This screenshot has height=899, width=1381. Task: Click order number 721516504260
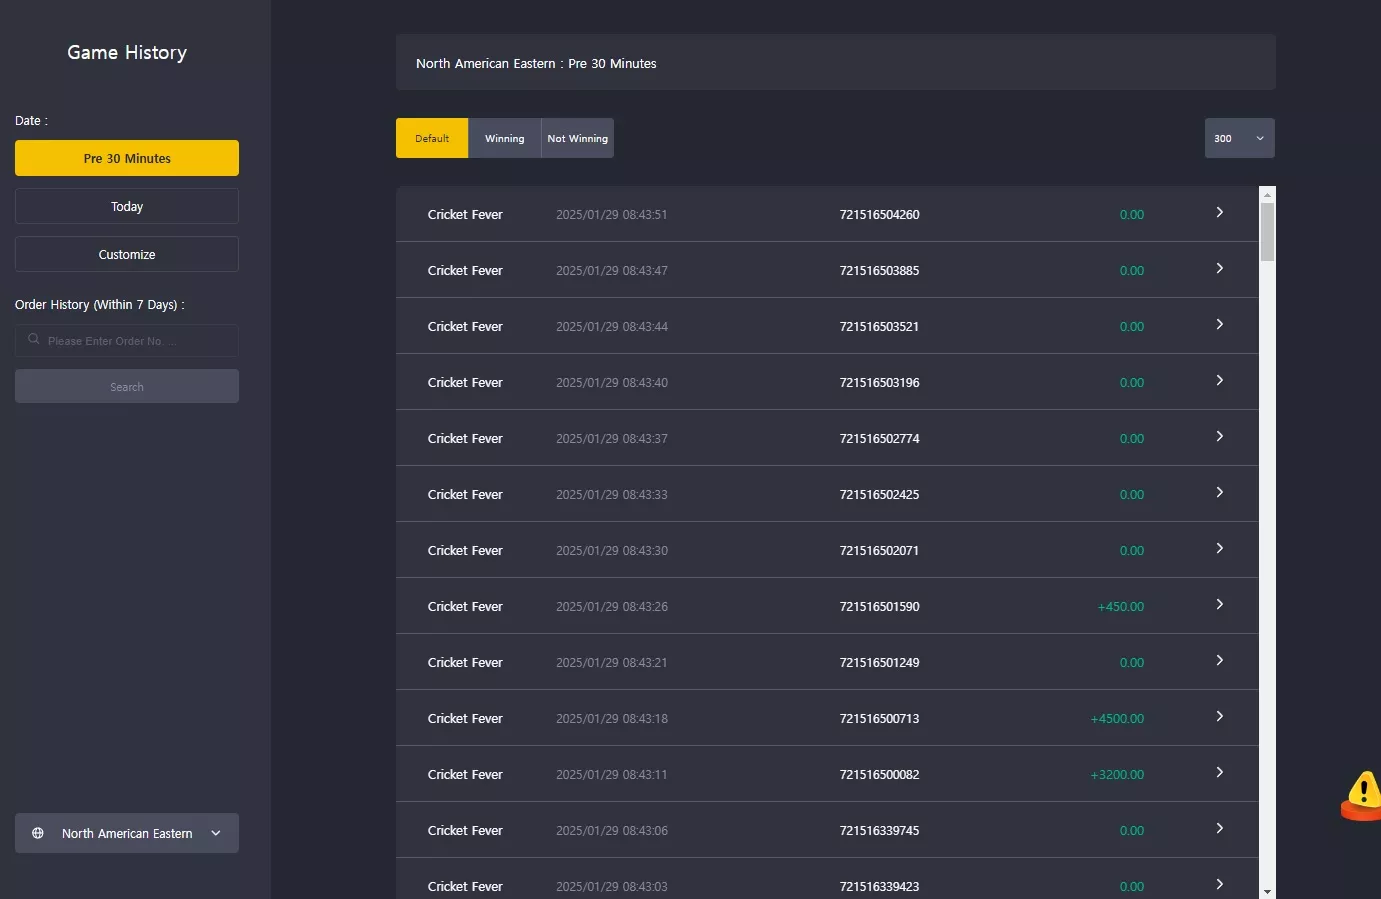pos(879,214)
